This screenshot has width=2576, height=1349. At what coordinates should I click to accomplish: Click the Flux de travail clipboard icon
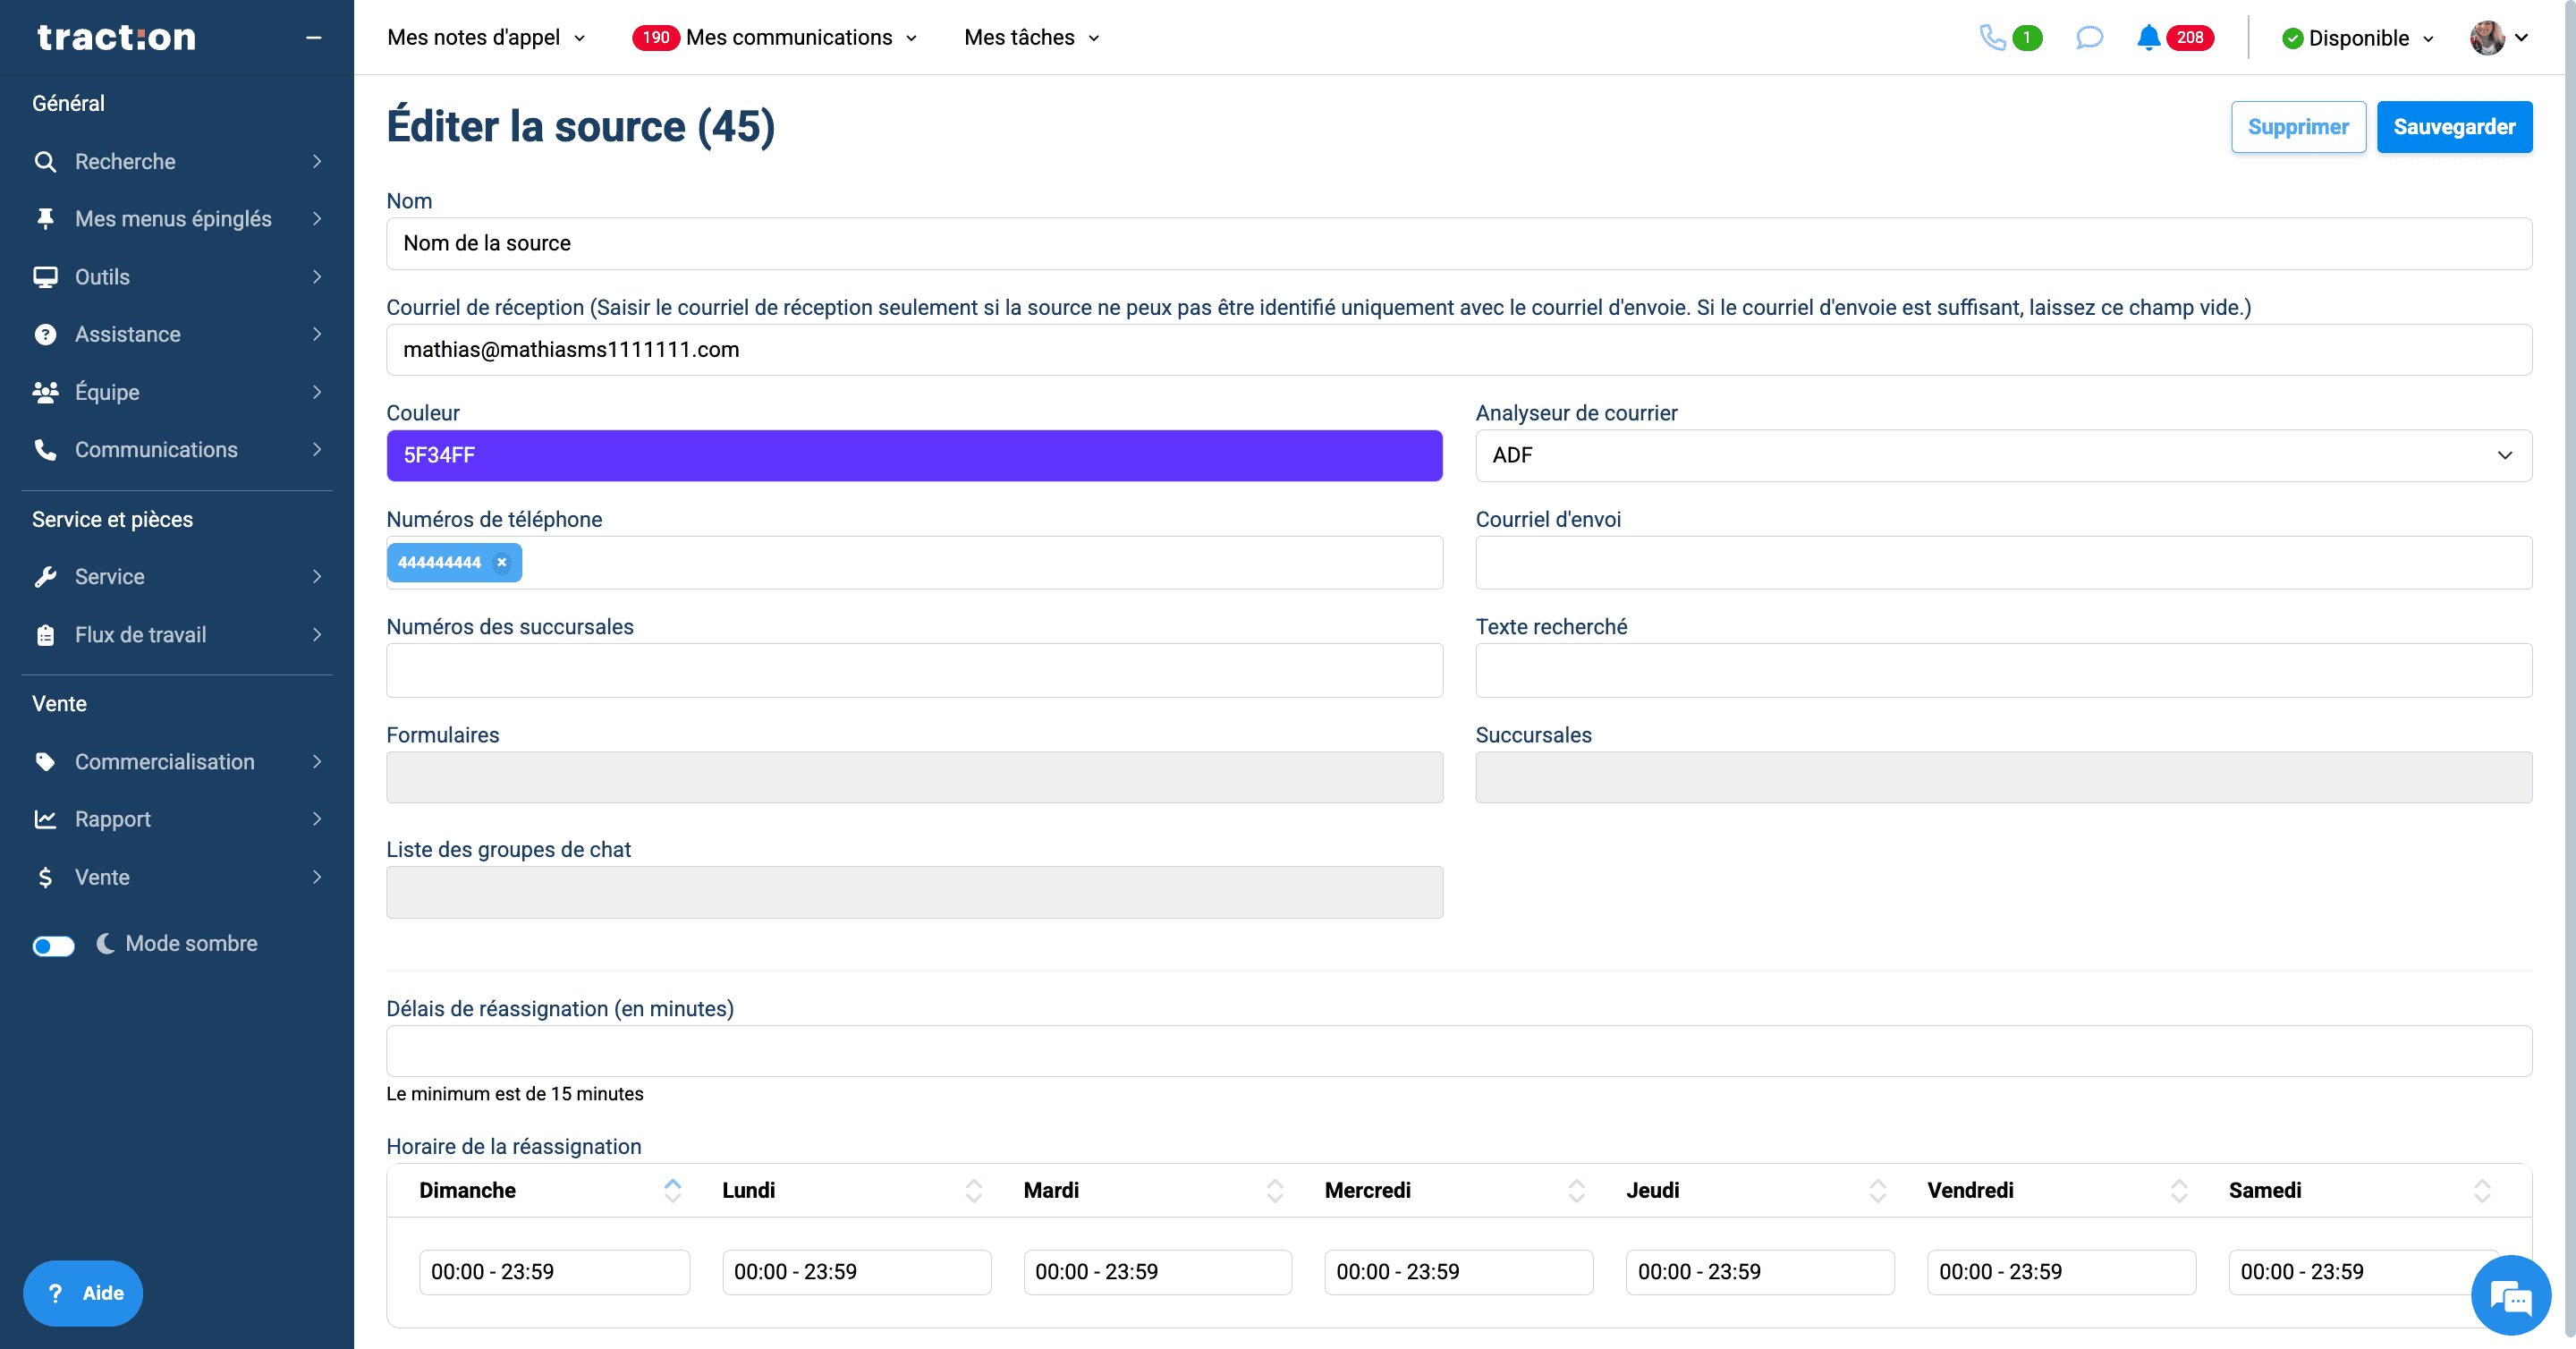click(45, 634)
